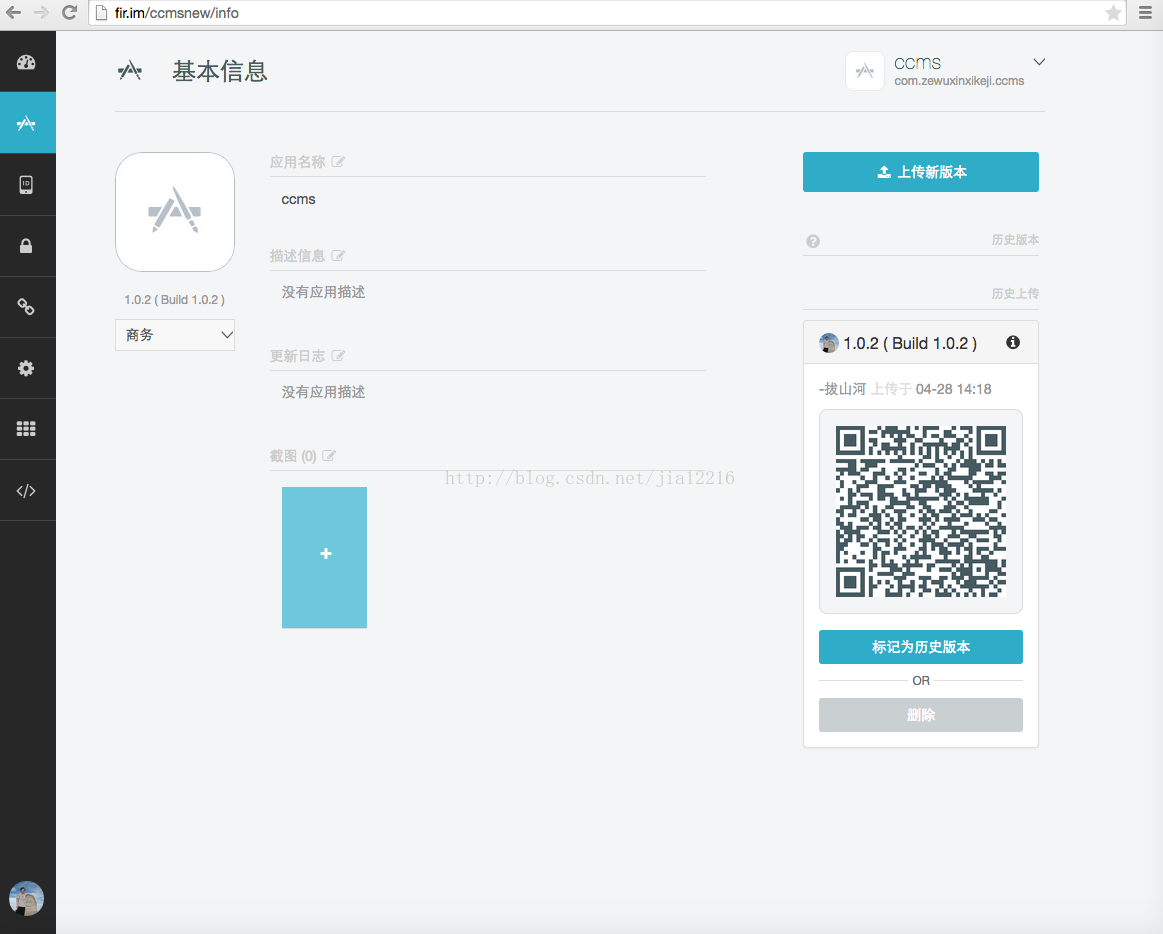
Task: Click the browser back arrow
Action: pyautogui.click(x=13, y=13)
